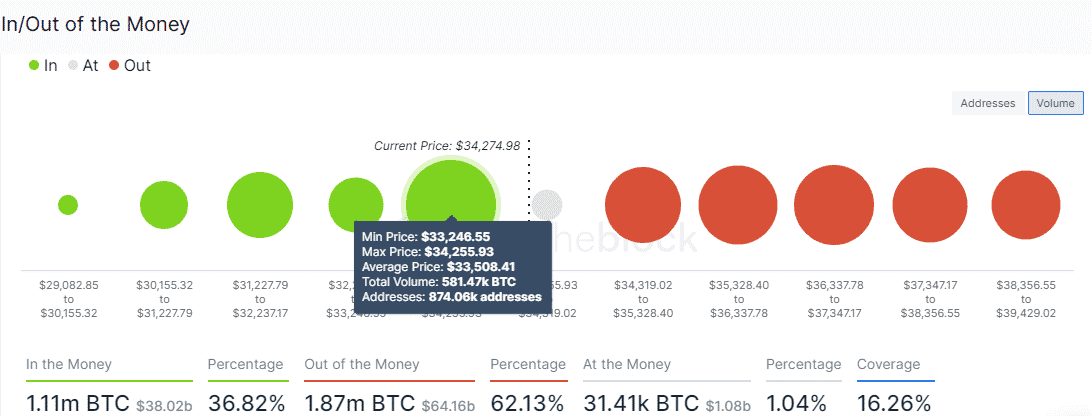Click the highlighted green bubble above the tooltip
This screenshot has height=416, width=1092.
451,203
